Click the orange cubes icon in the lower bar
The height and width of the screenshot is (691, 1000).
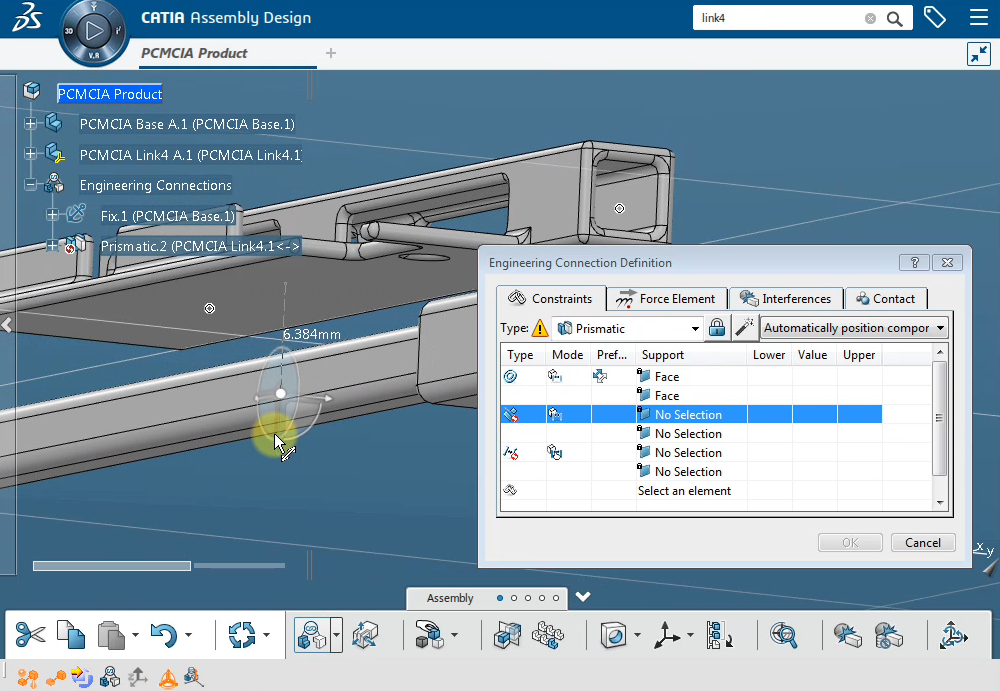27,677
